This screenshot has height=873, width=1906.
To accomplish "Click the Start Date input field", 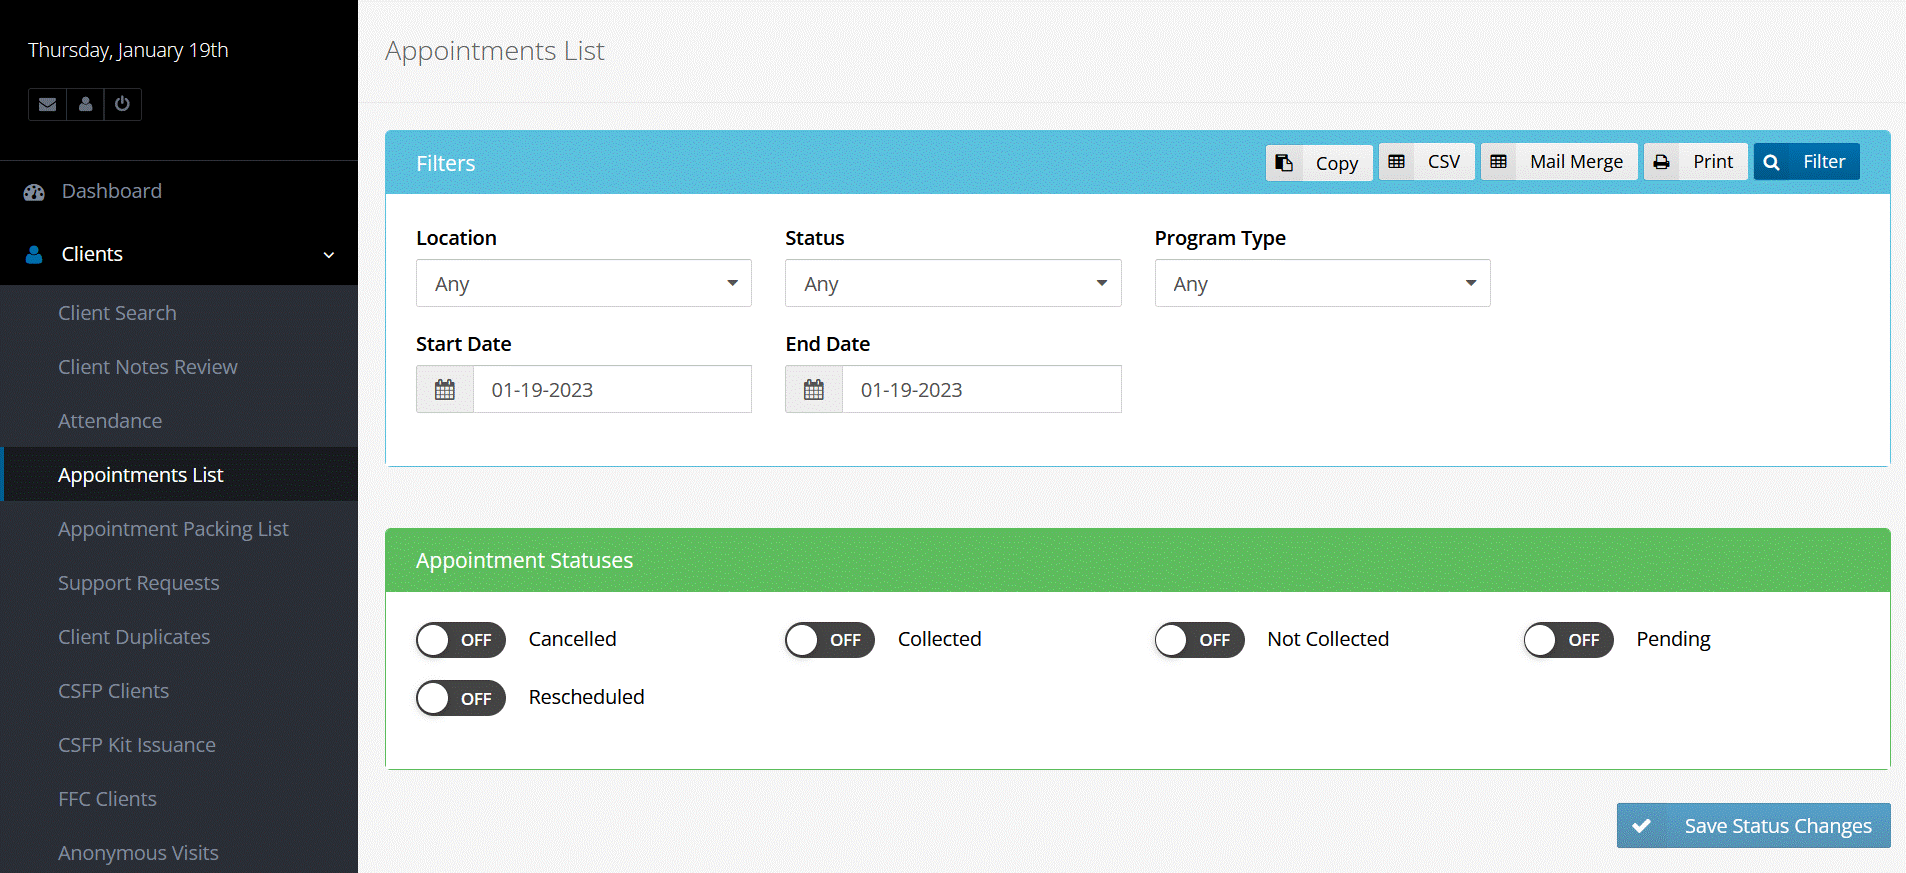I will click(x=611, y=390).
